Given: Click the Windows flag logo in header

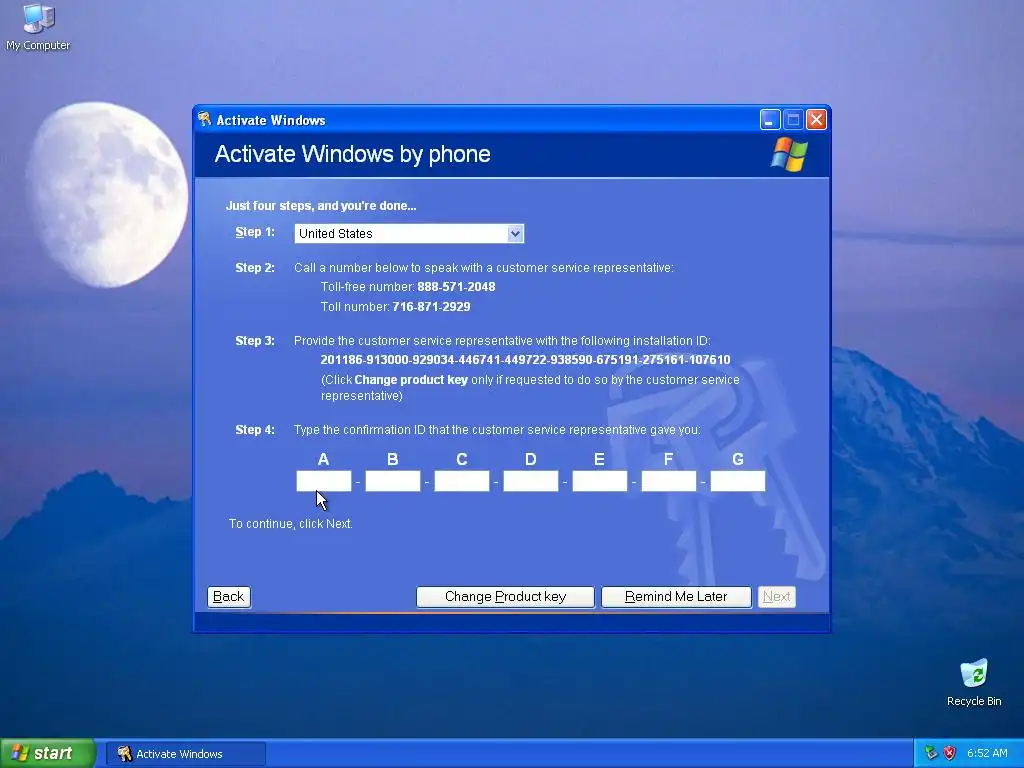Looking at the screenshot, I should 789,154.
